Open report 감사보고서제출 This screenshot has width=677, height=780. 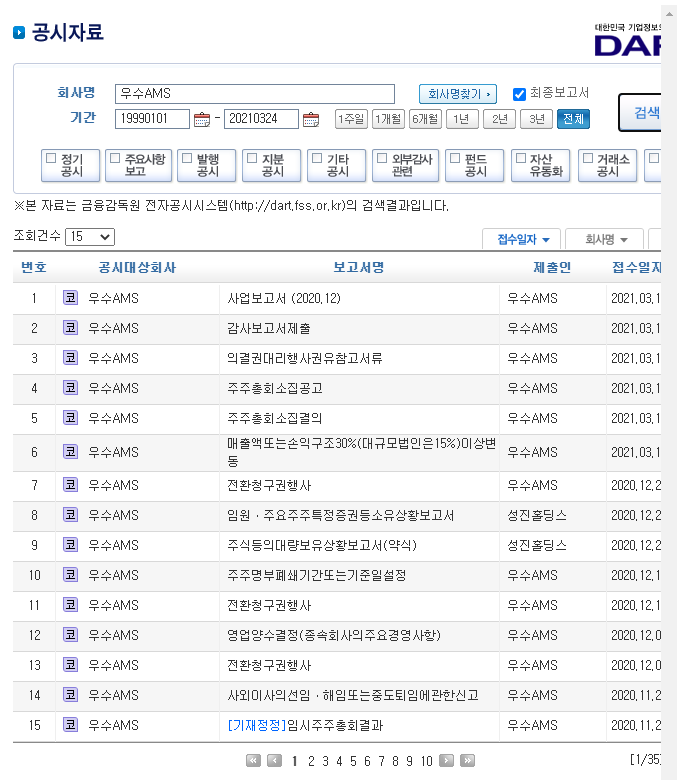[269, 328]
